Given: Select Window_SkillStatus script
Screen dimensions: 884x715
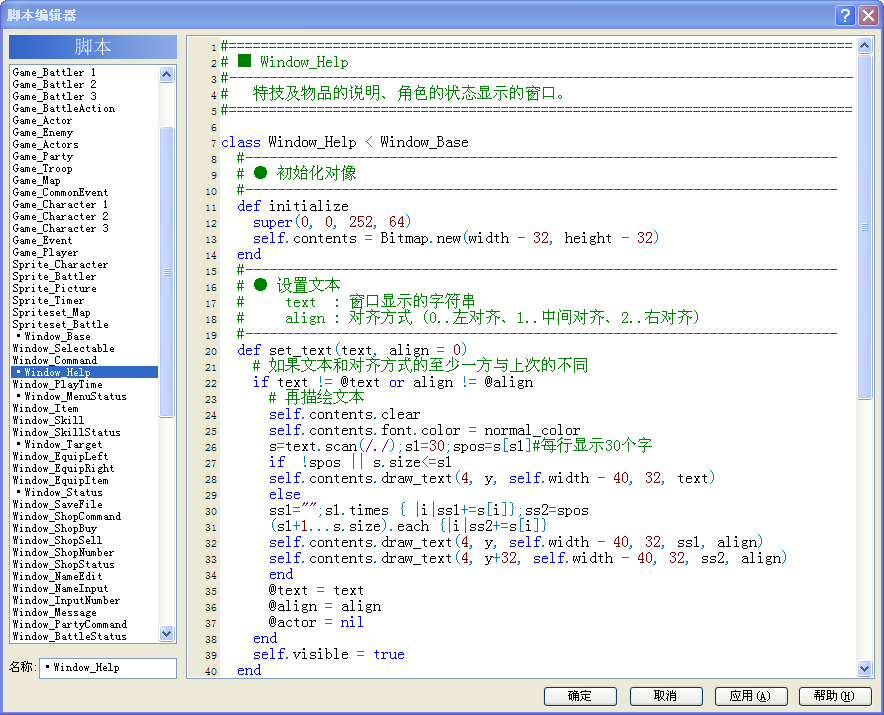Looking at the screenshot, I should [85, 432].
